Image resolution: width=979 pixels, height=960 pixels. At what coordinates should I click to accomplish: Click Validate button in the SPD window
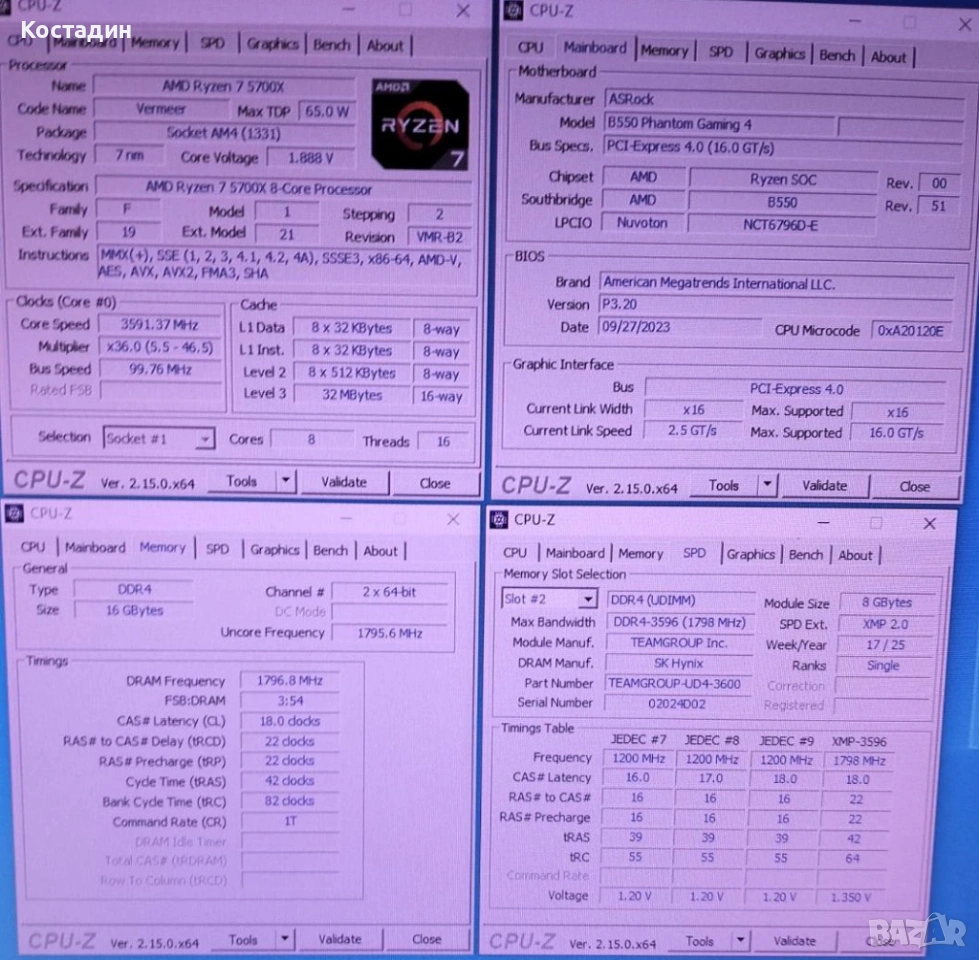[x=794, y=941]
